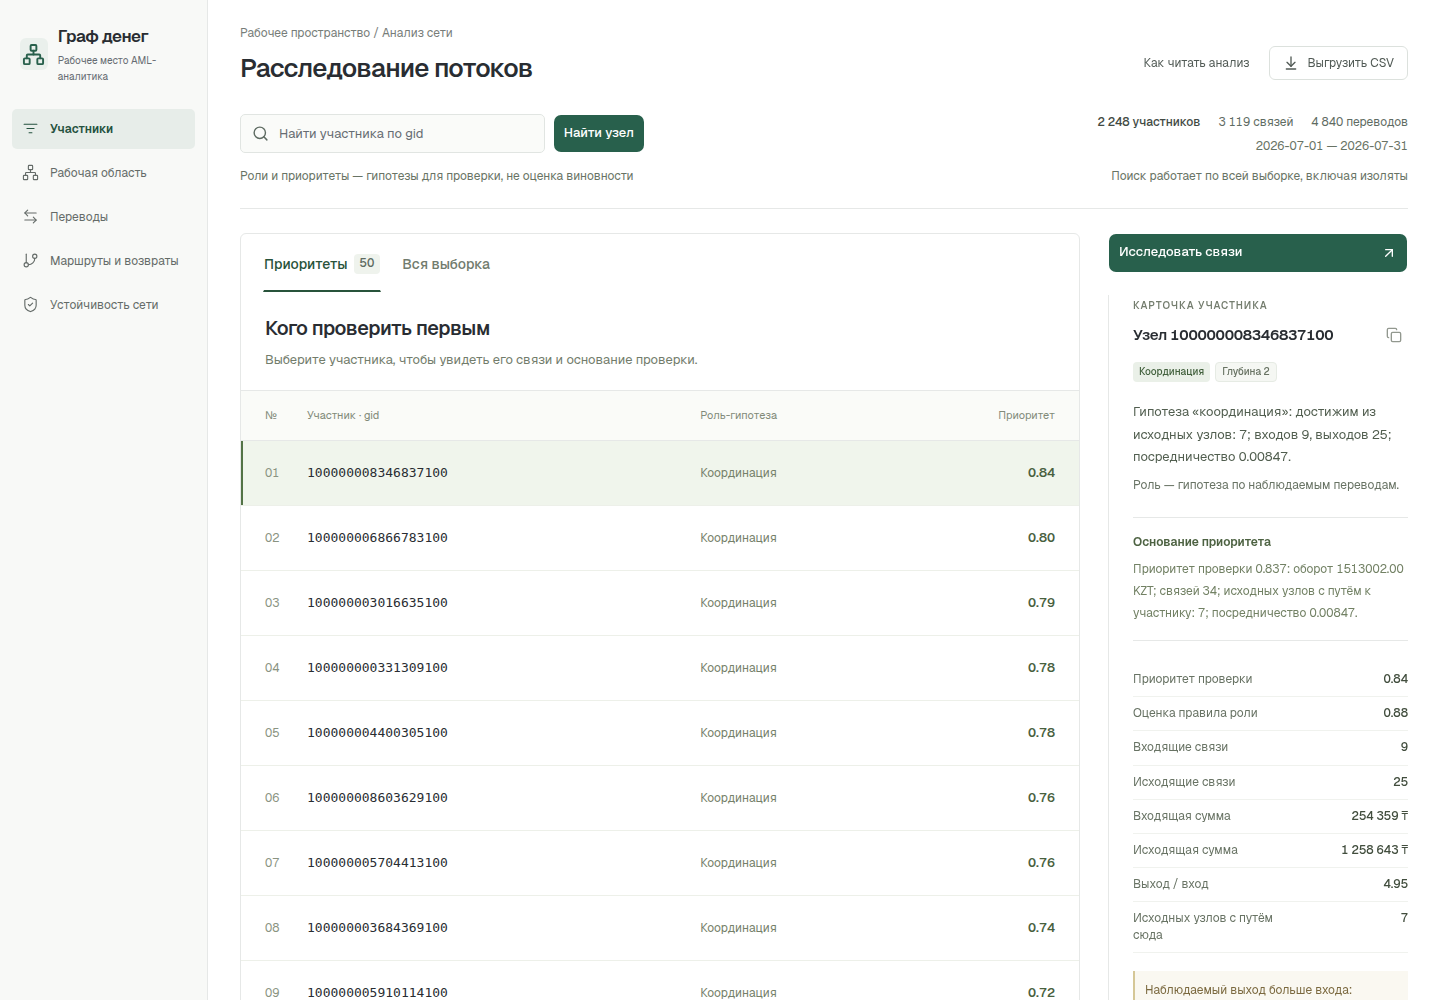Go to Рабочая область in sidebar

coord(103,173)
